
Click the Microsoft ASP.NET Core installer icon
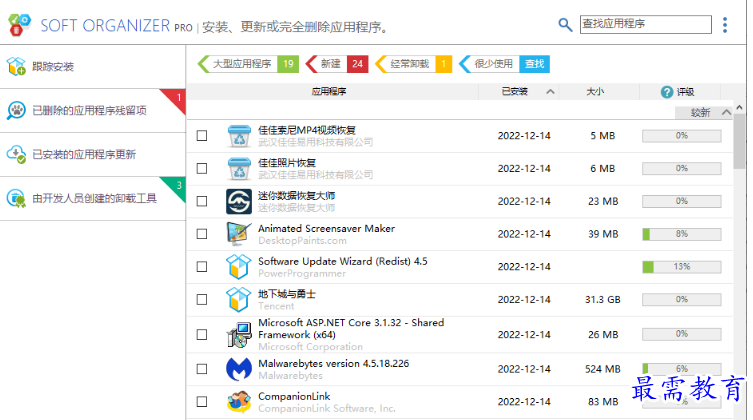tap(239, 335)
